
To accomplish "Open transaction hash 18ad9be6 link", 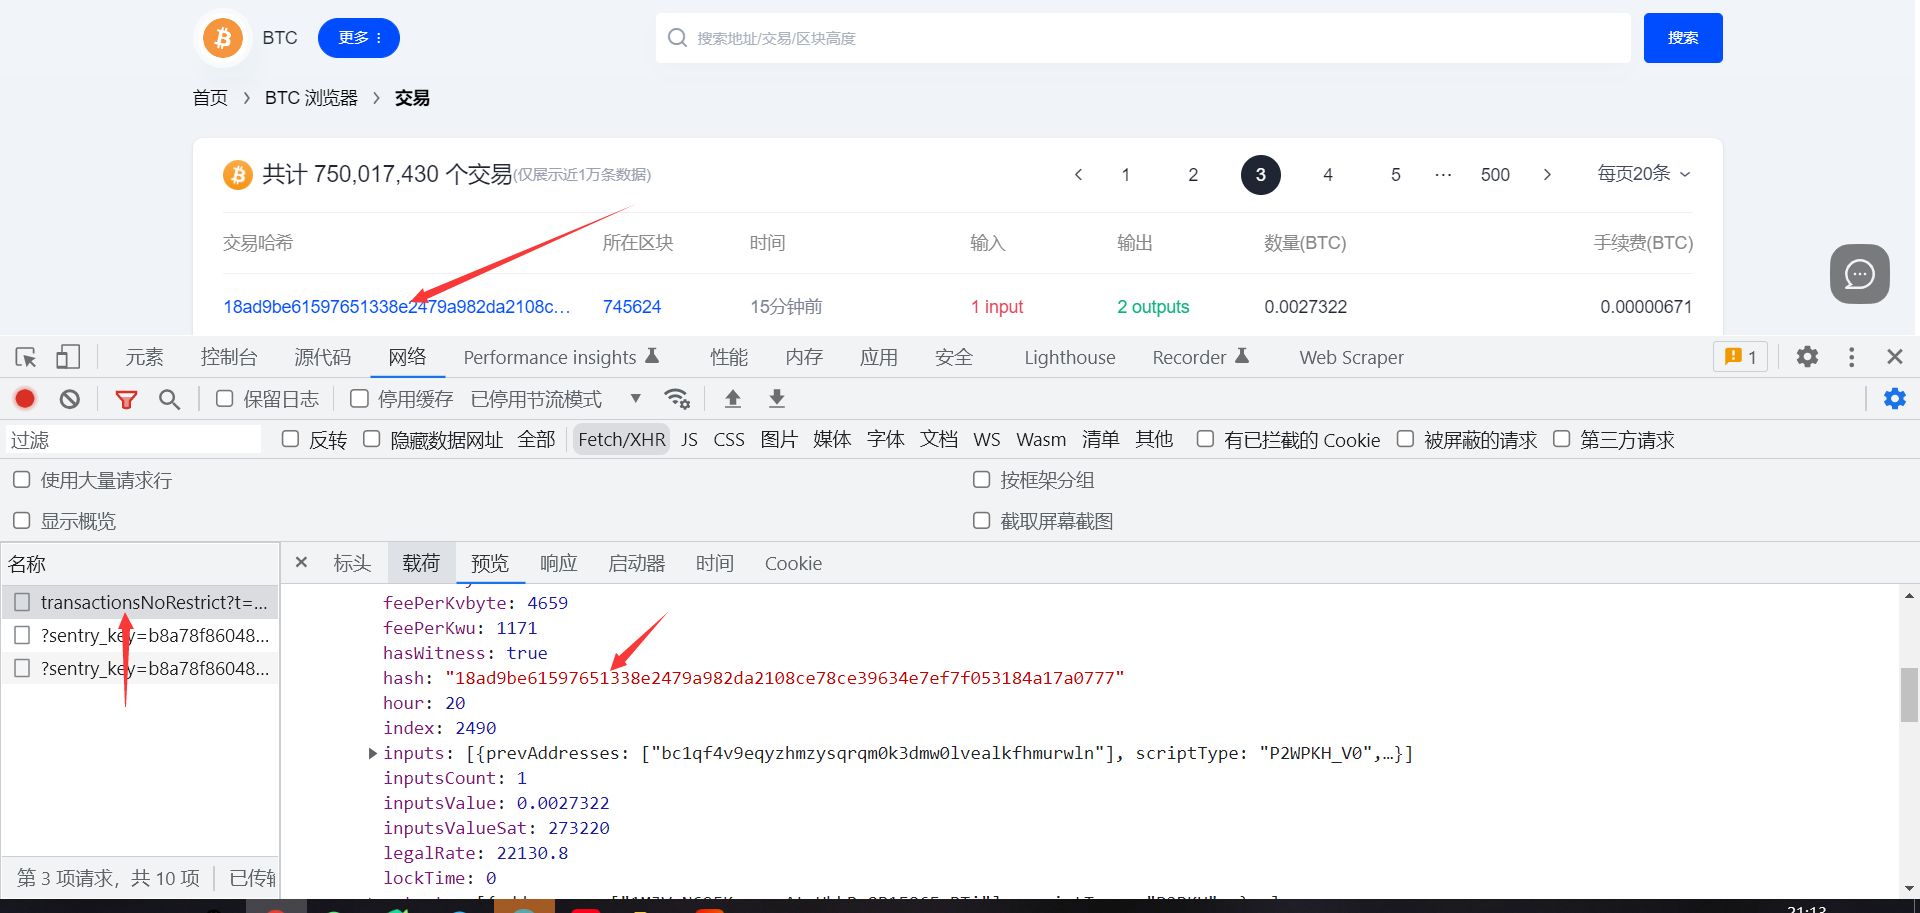I will pyautogui.click(x=397, y=306).
